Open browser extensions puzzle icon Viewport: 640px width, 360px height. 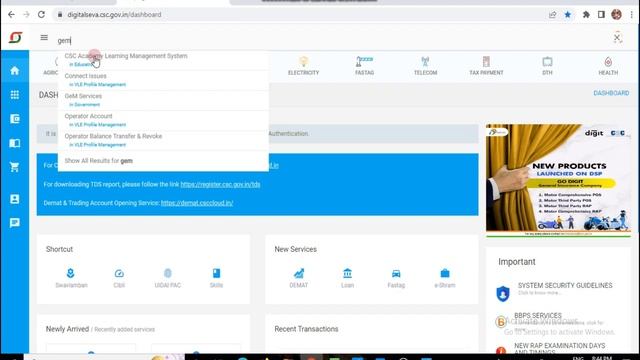click(x=586, y=15)
